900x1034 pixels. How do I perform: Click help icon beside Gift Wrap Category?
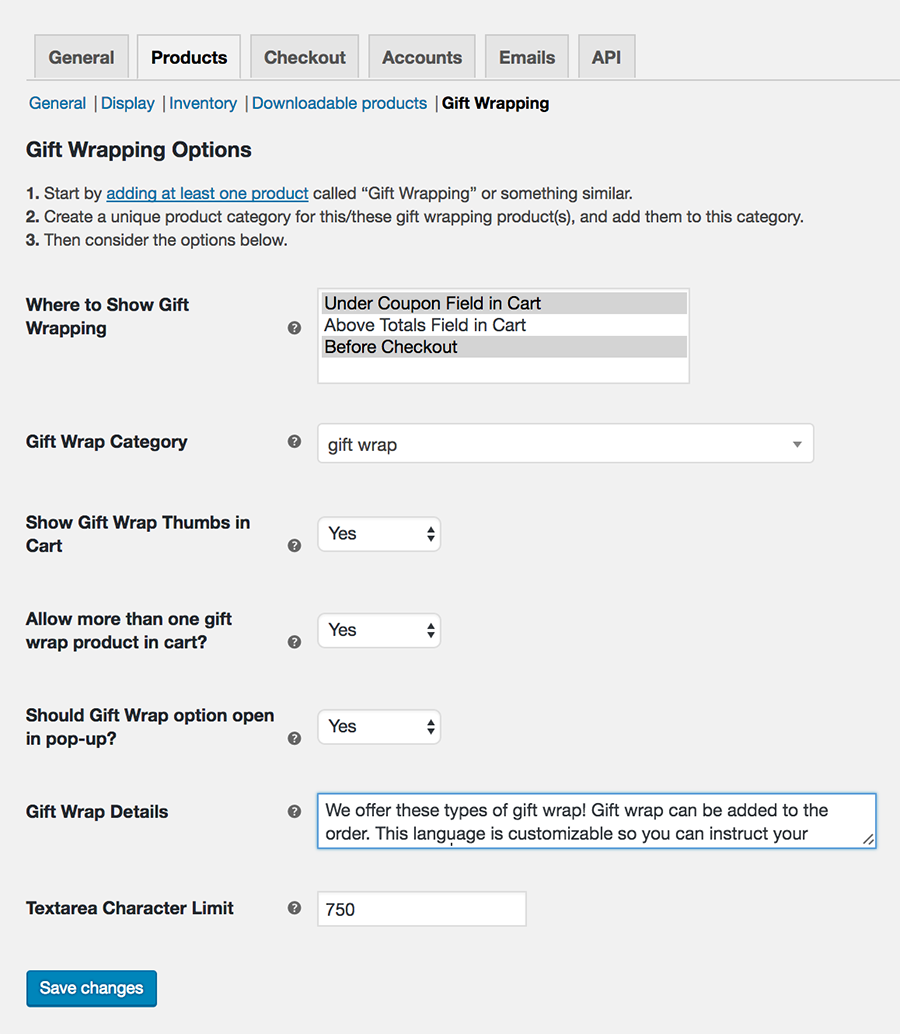pos(294,442)
